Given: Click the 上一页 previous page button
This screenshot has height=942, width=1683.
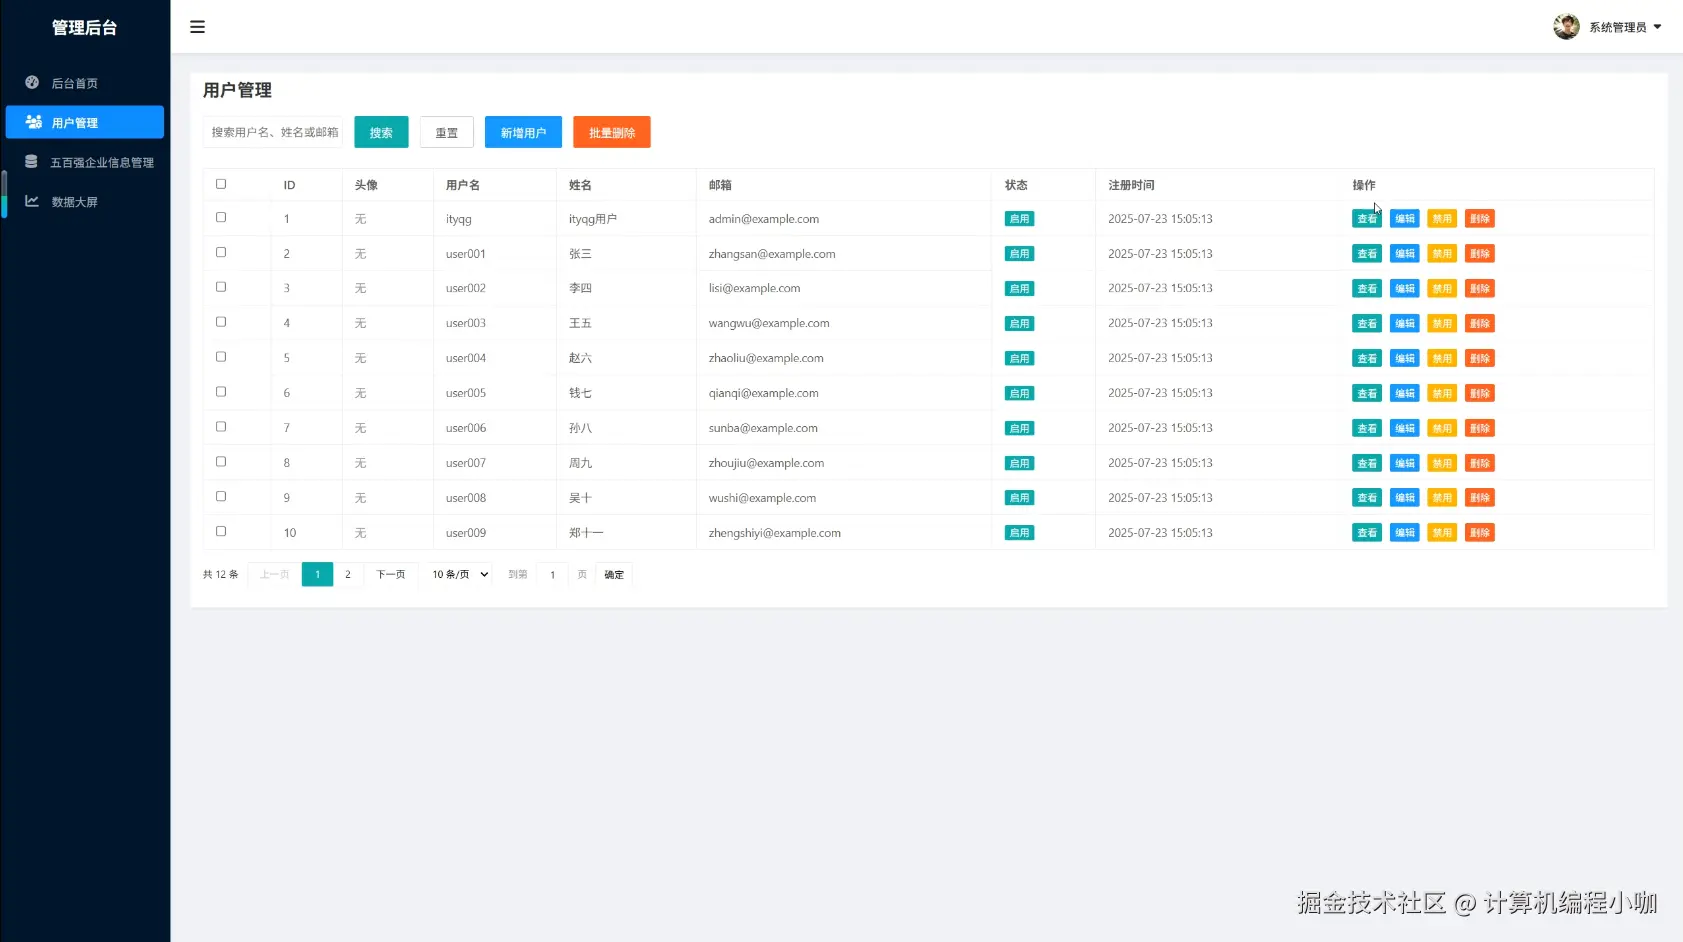Looking at the screenshot, I should (274, 574).
